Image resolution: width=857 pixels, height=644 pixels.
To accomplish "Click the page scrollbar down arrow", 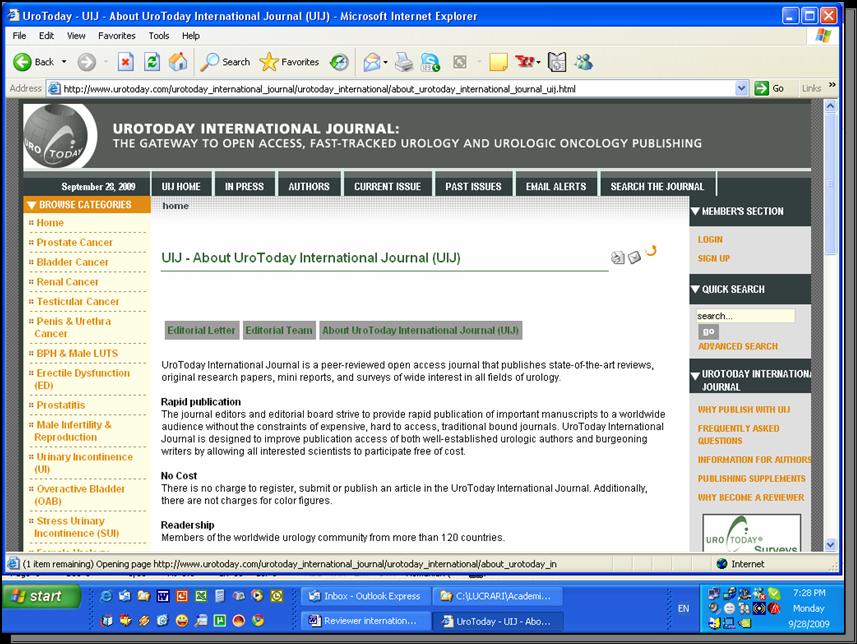I will [x=830, y=545].
